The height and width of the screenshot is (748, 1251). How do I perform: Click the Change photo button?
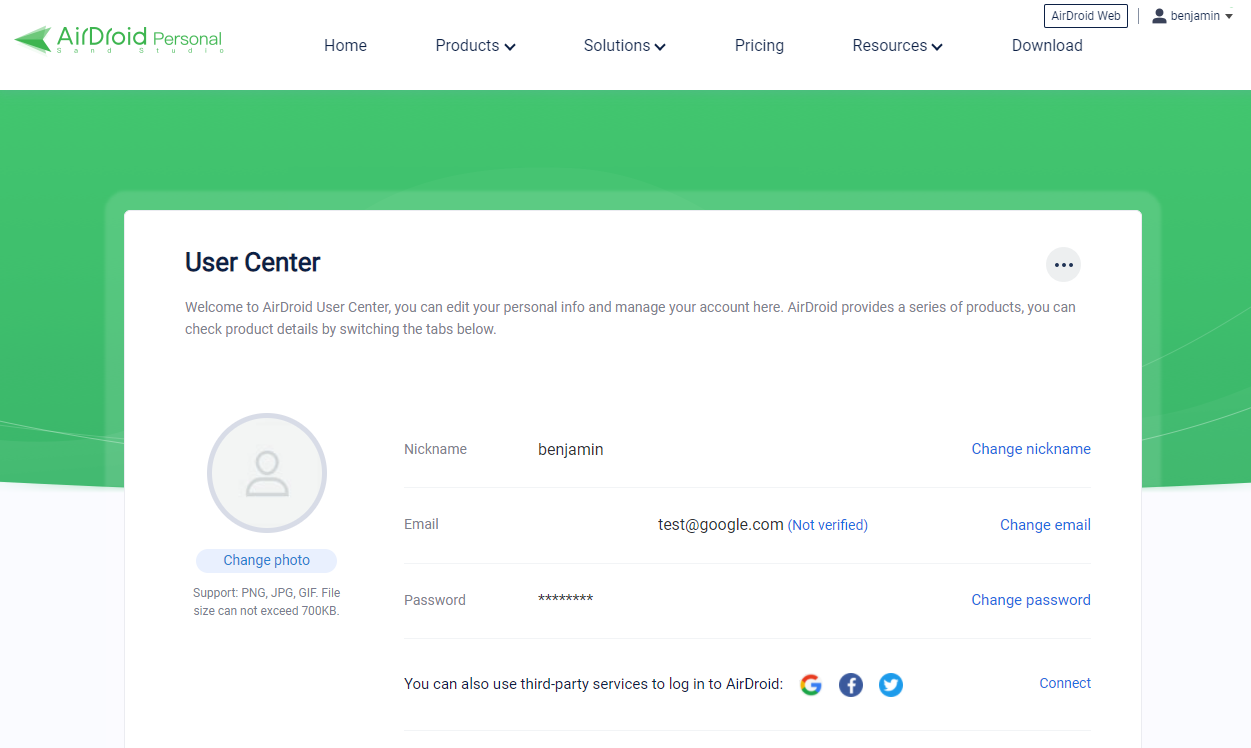click(266, 560)
